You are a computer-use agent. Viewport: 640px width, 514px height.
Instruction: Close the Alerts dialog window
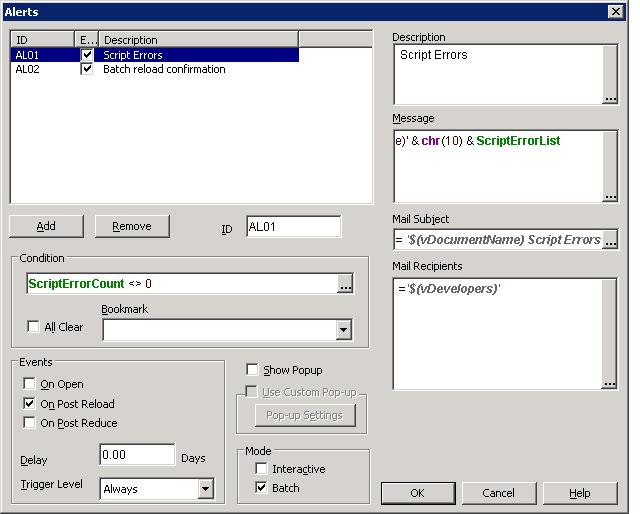[x=616, y=11]
